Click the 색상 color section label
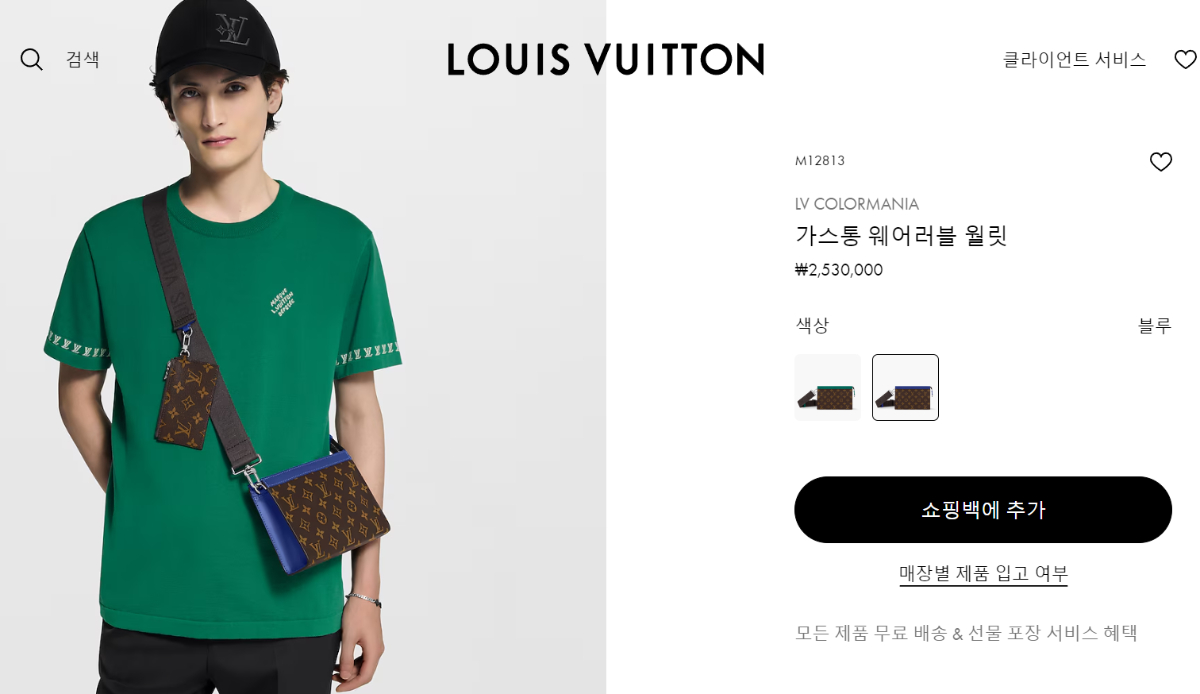1200x694 pixels. point(812,325)
